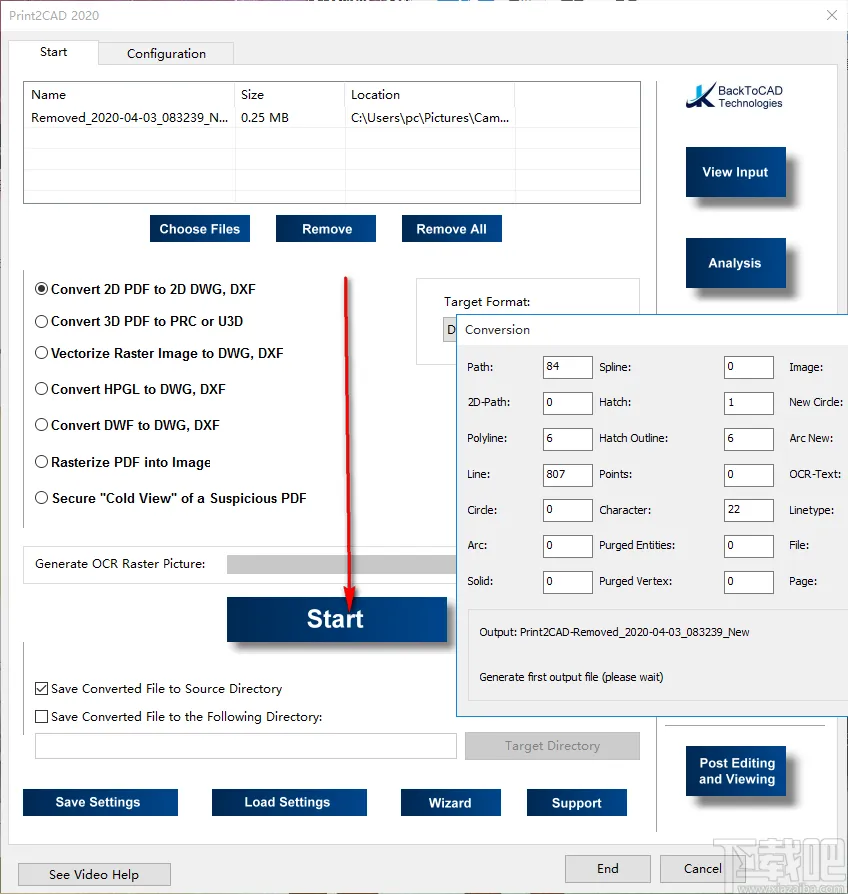Screen dimensions: 848x894
Task: Click the Conversion dialog title
Action: tap(497, 330)
